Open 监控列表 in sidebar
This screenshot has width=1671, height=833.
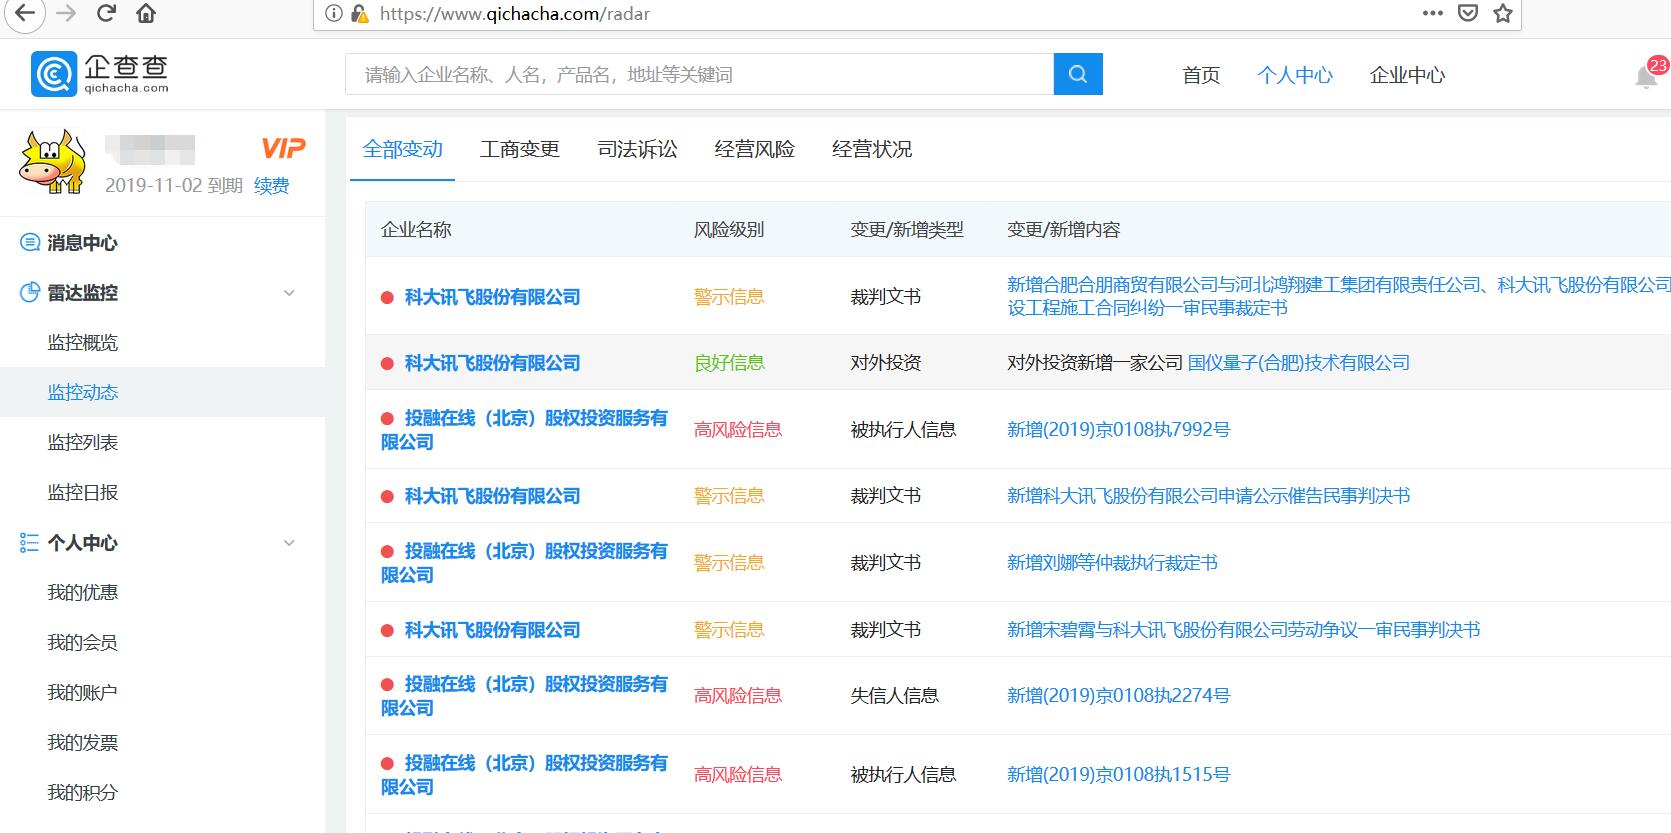click(83, 442)
